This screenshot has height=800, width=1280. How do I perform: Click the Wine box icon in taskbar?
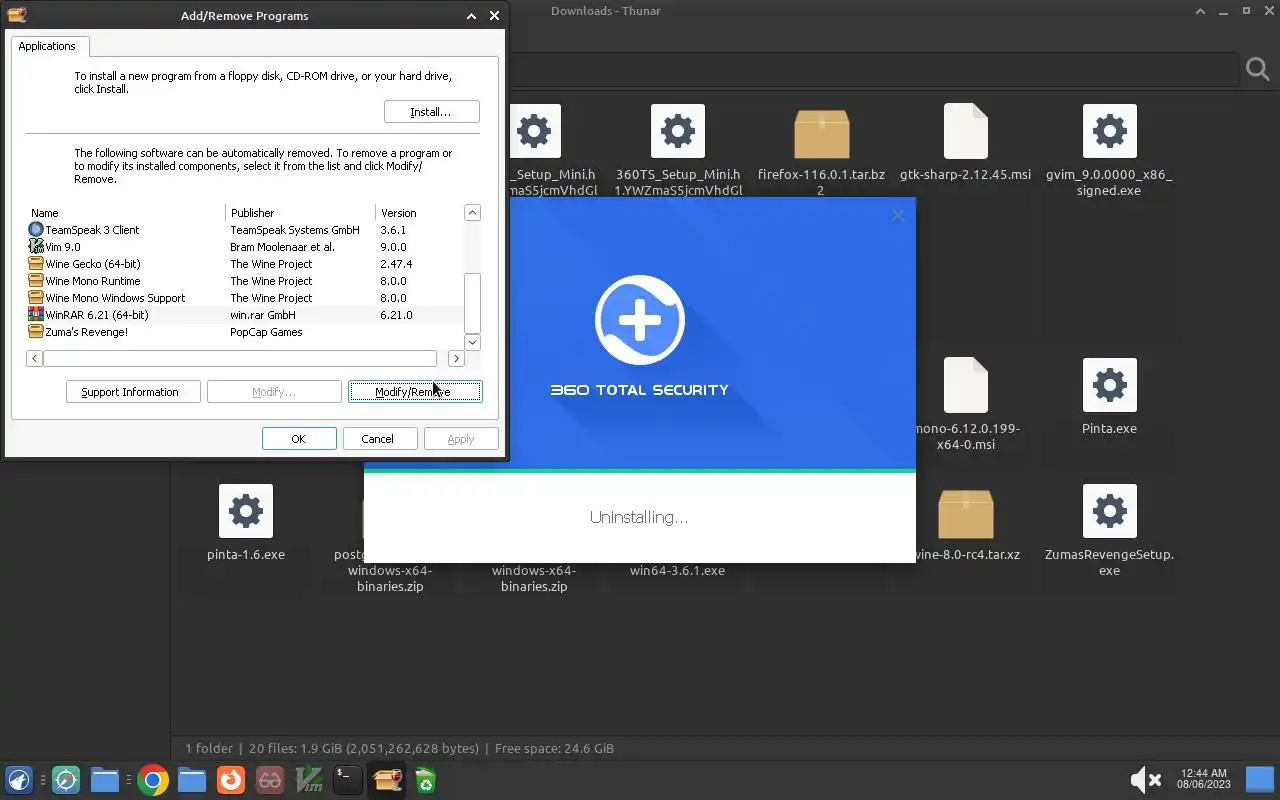387,780
